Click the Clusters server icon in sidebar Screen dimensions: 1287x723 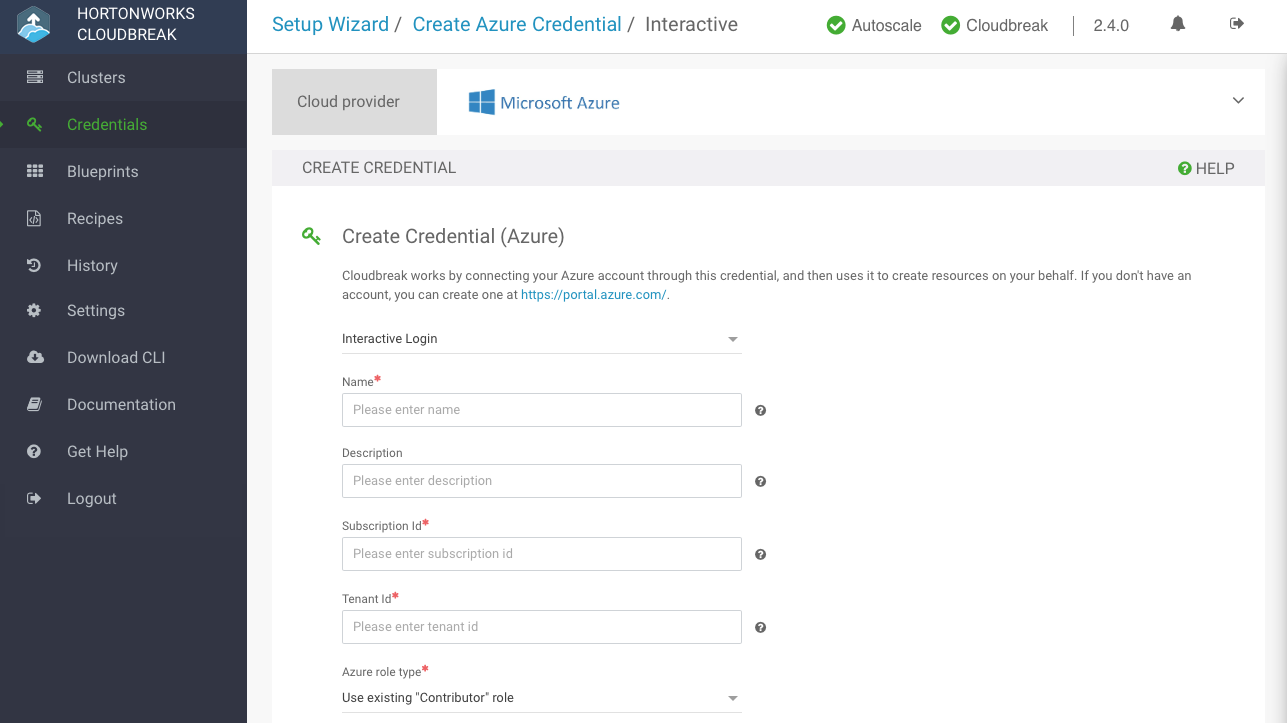click(35, 77)
